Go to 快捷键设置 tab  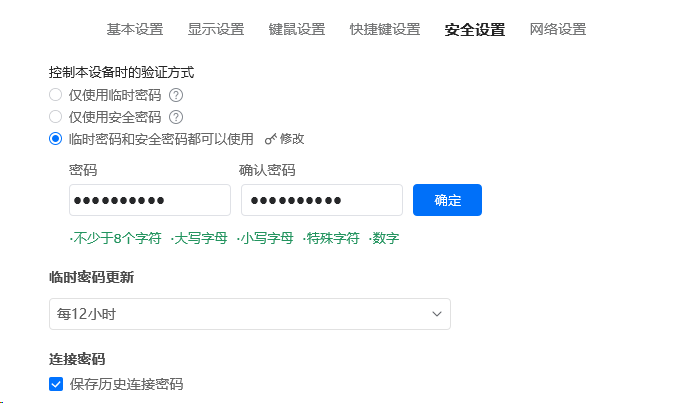pyautogui.click(x=385, y=29)
